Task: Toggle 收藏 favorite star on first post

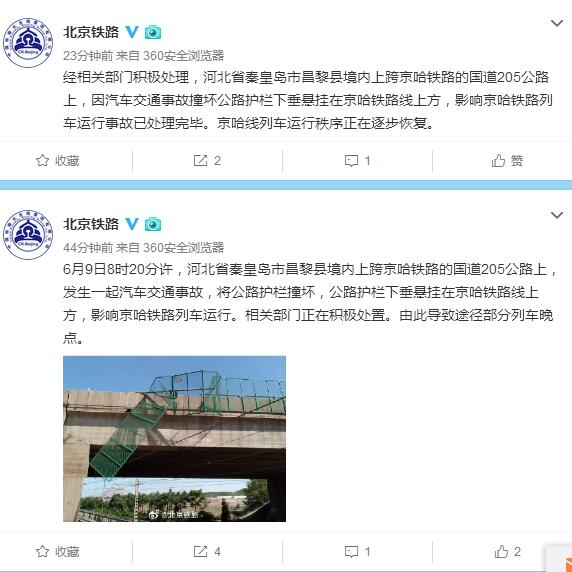Action: [x=58, y=161]
